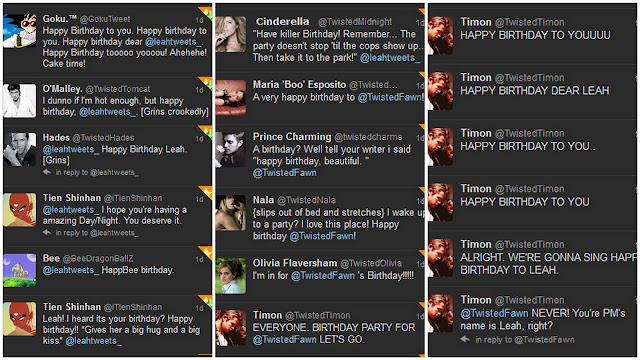Open Timon's avatar beside HAPPY BIRTHDAY DEAR LEAH
This screenshot has height=360, width=640.
pyautogui.click(x=441, y=91)
